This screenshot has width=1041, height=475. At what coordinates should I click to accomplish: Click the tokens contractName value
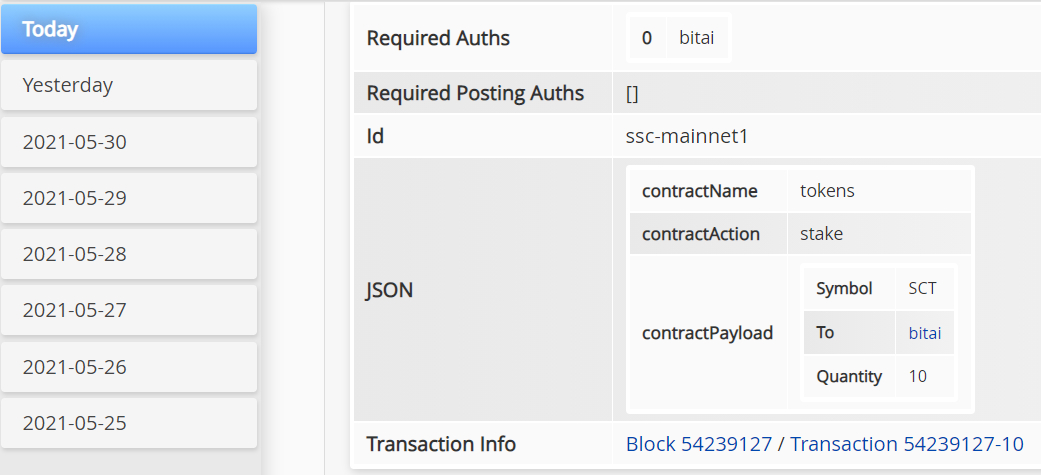point(827,191)
